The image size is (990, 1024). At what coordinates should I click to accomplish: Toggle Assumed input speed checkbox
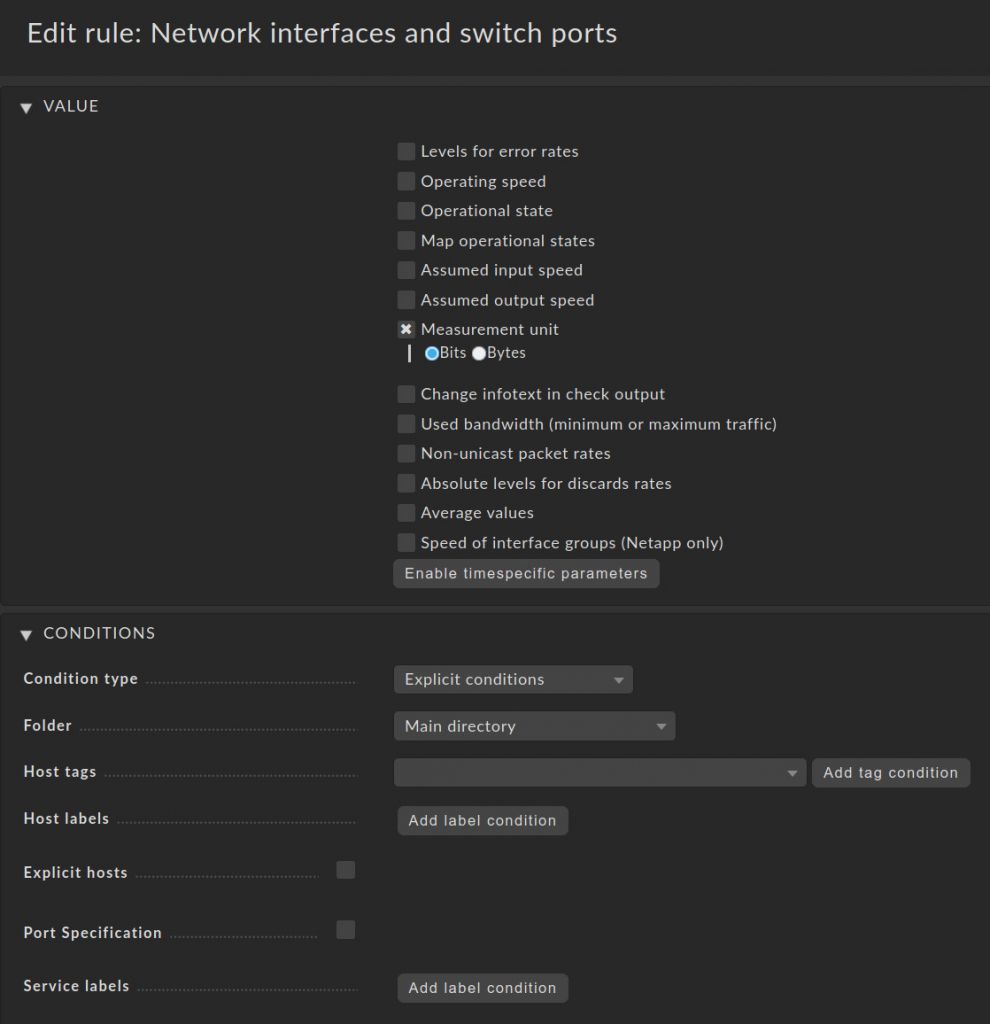[406, 270]
